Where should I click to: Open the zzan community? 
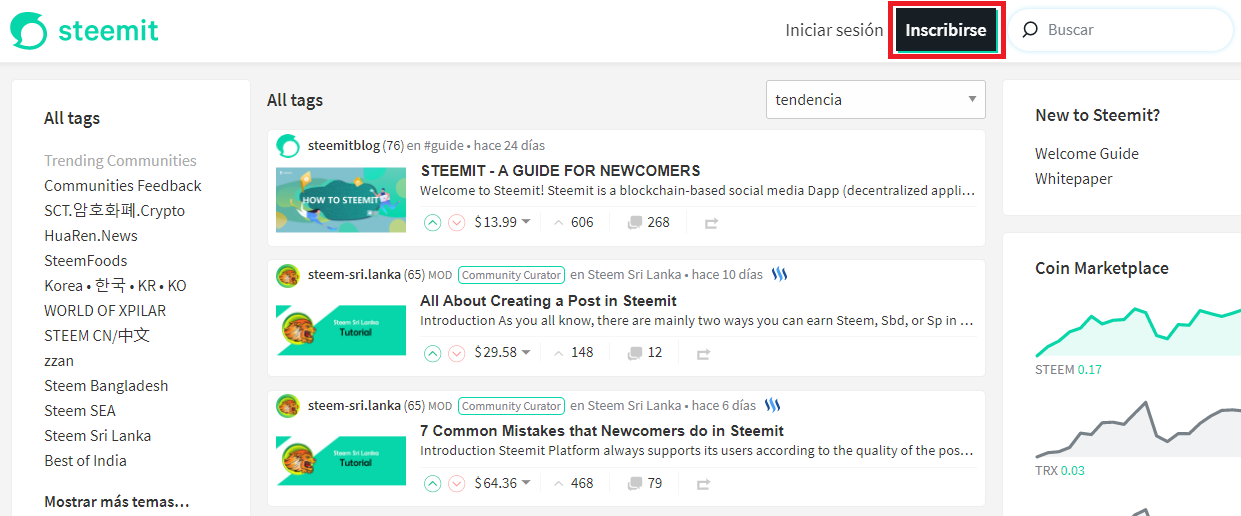click(x=59, y=361)
